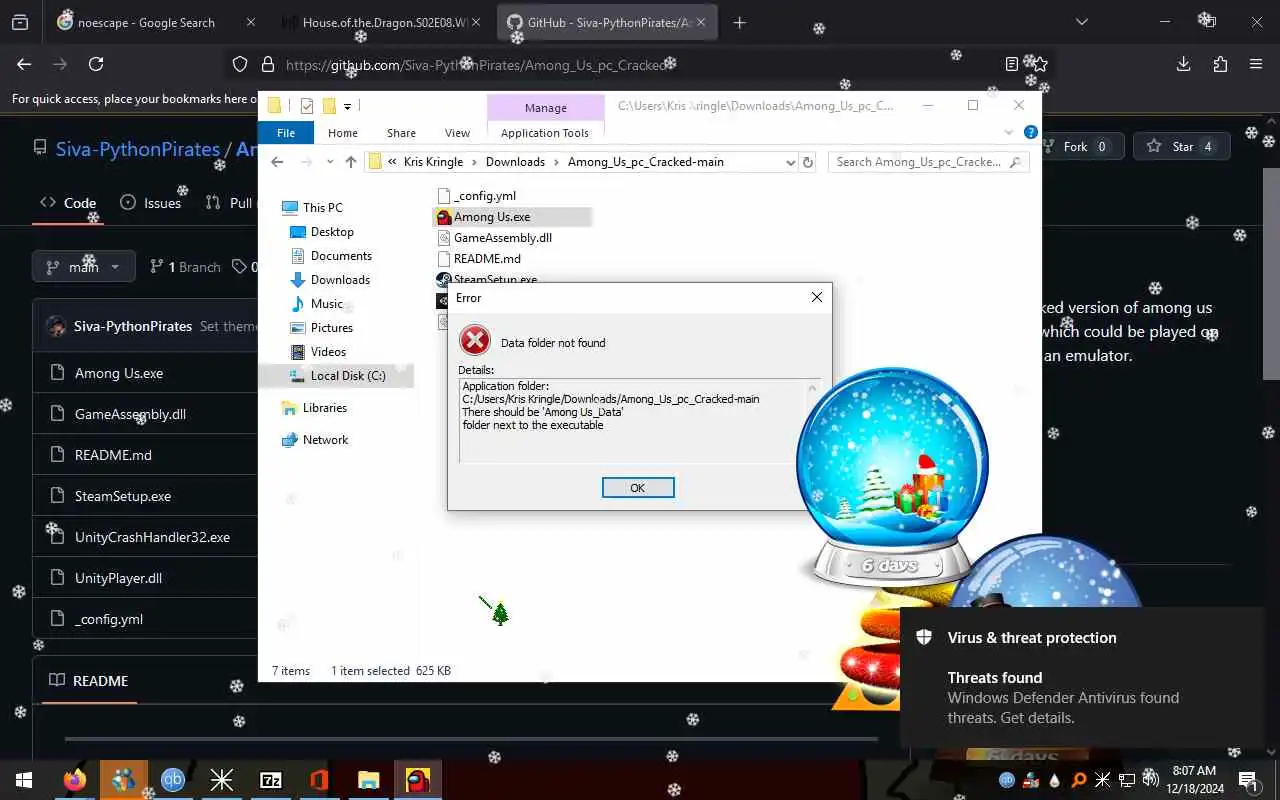Switch to noescape Google Search tab

click(146, 22)
